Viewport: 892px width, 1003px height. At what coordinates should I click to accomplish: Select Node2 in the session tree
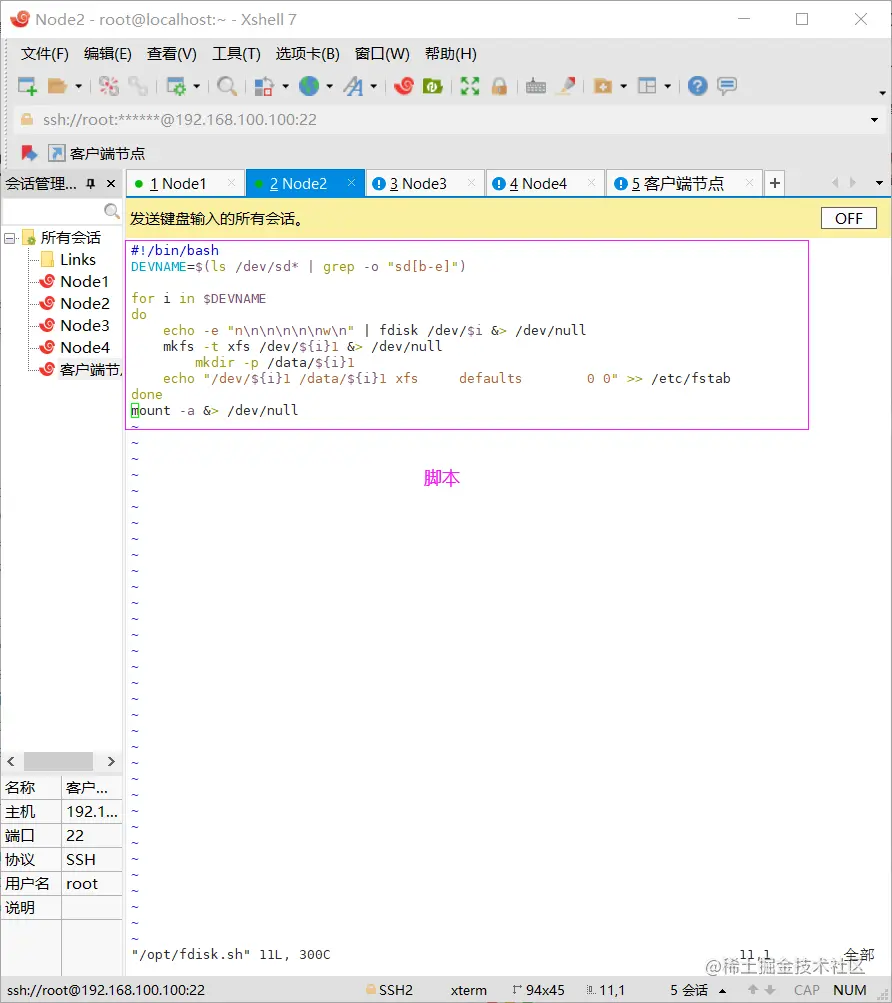point(74,304)
